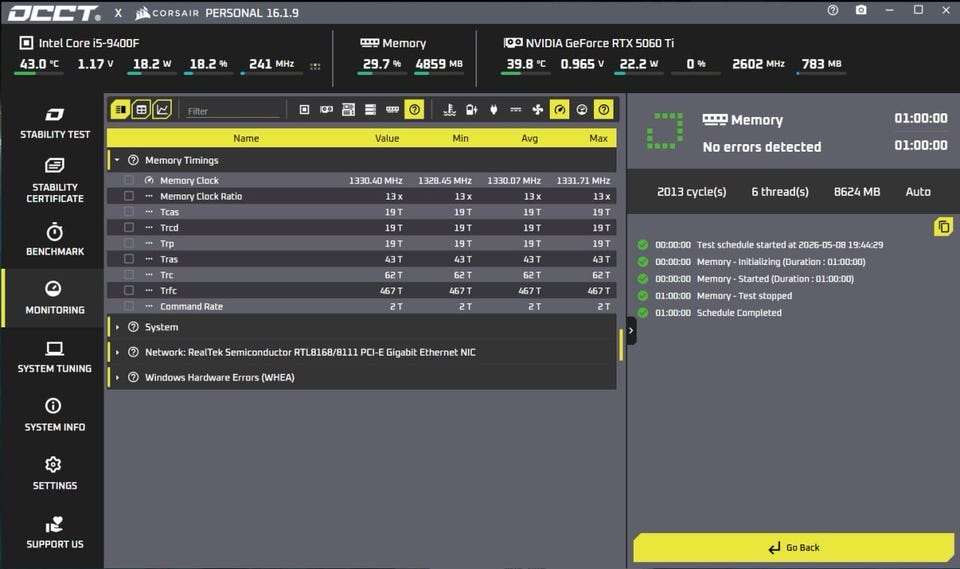Open the Settings section
This screenshot has height=569, width=960.
click(x=54, y=474)
